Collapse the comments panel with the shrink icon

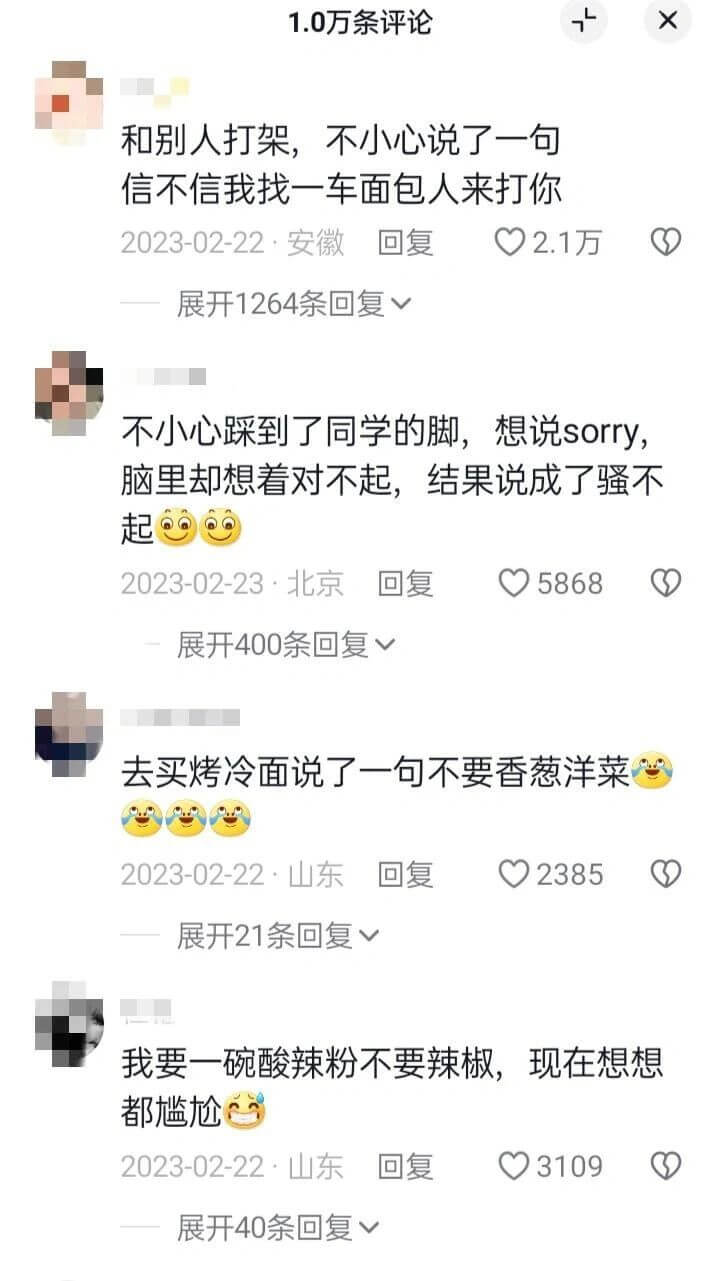click(x=584, y=20)
